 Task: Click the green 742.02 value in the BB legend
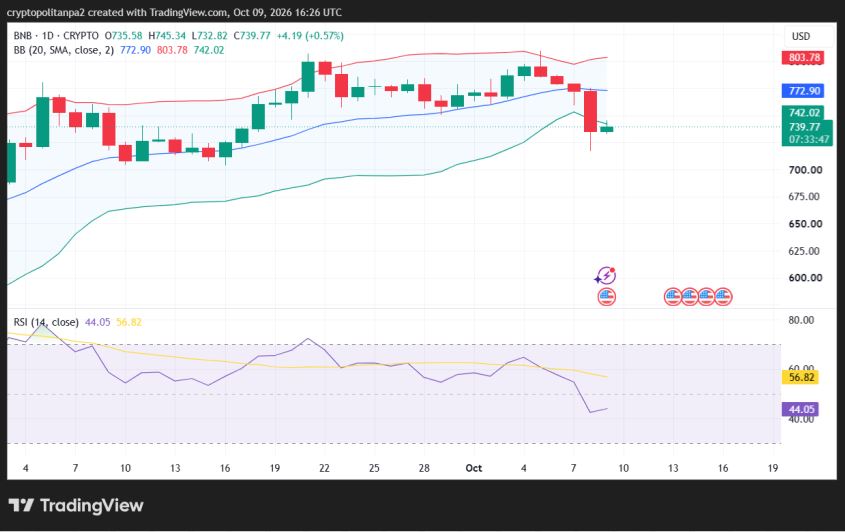pos(209,50)
